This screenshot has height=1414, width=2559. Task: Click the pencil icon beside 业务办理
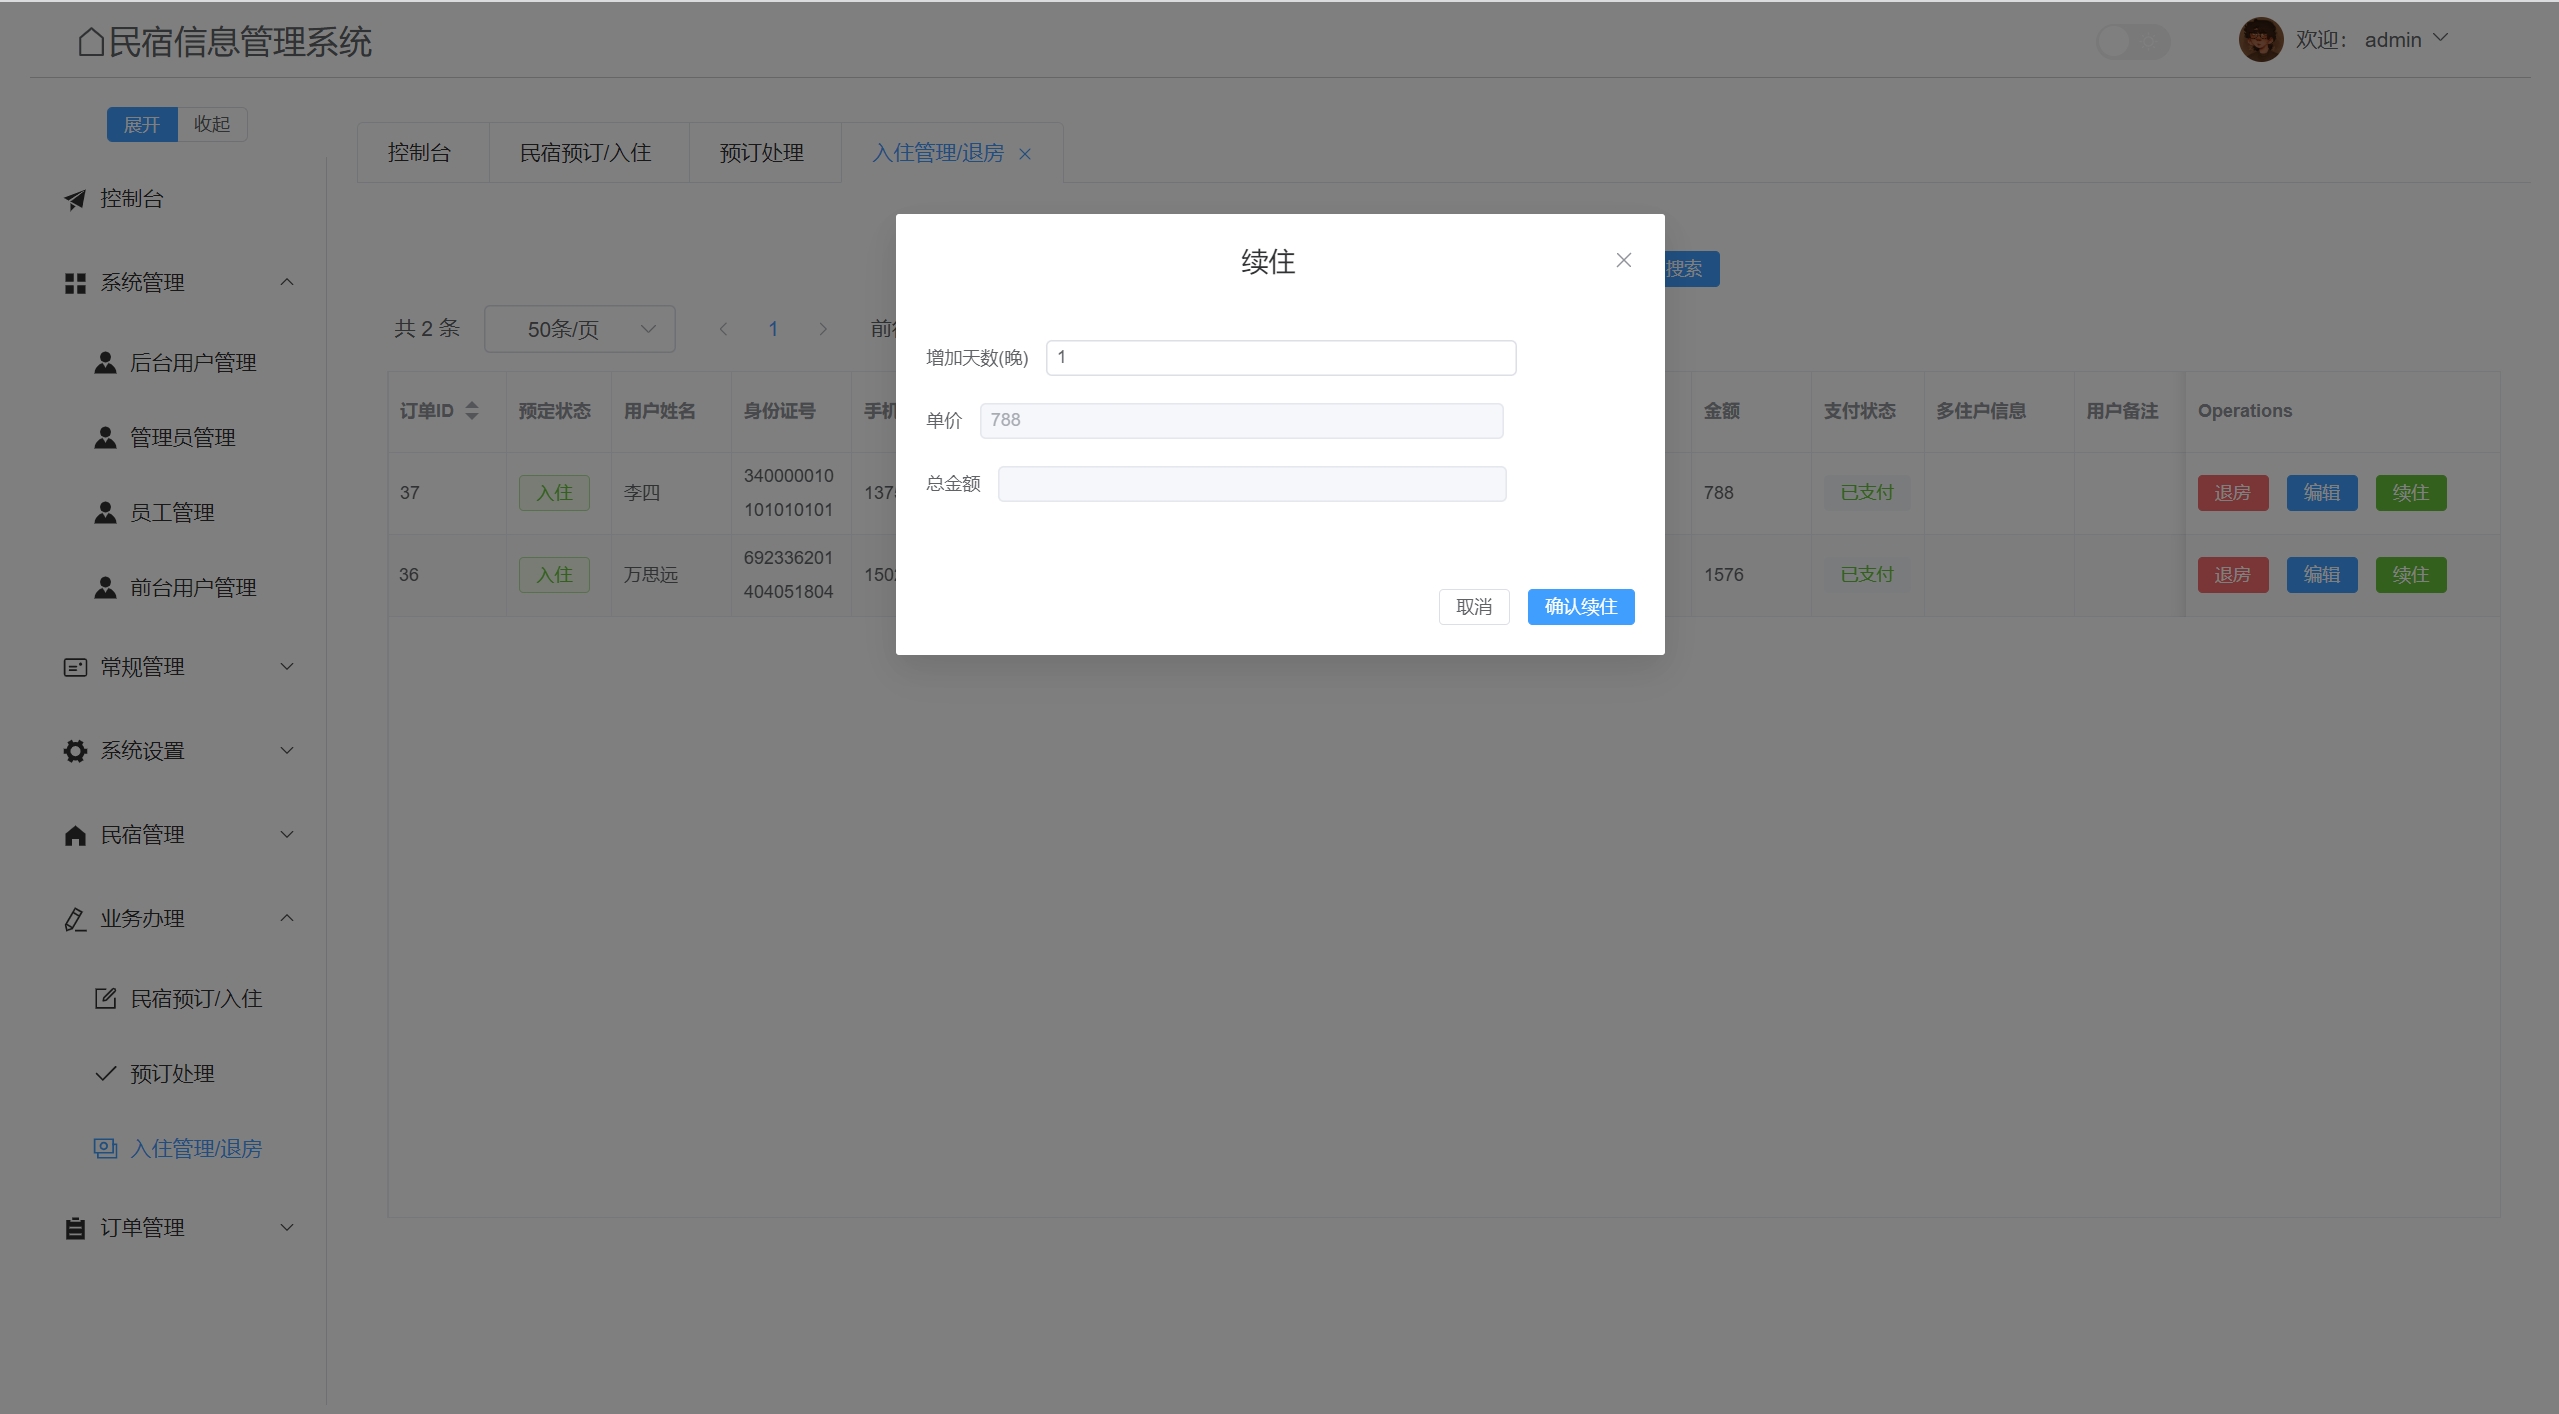pos(75,920)
